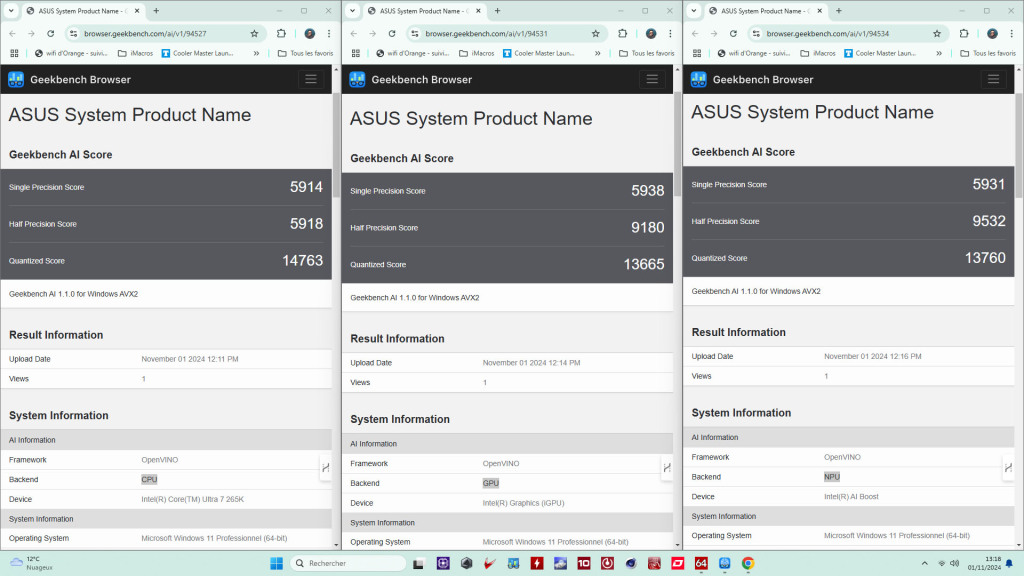Open the iMacros bookmark folder in the 94527 window
This screenshot has width=1024, height=576.
135,54
